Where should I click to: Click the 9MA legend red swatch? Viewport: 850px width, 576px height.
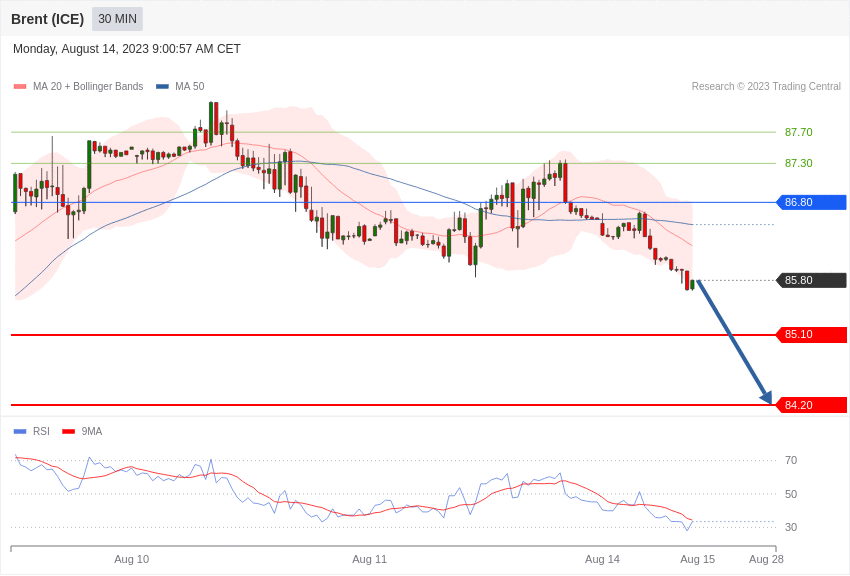pyautogui.click(x=69, y=432)
